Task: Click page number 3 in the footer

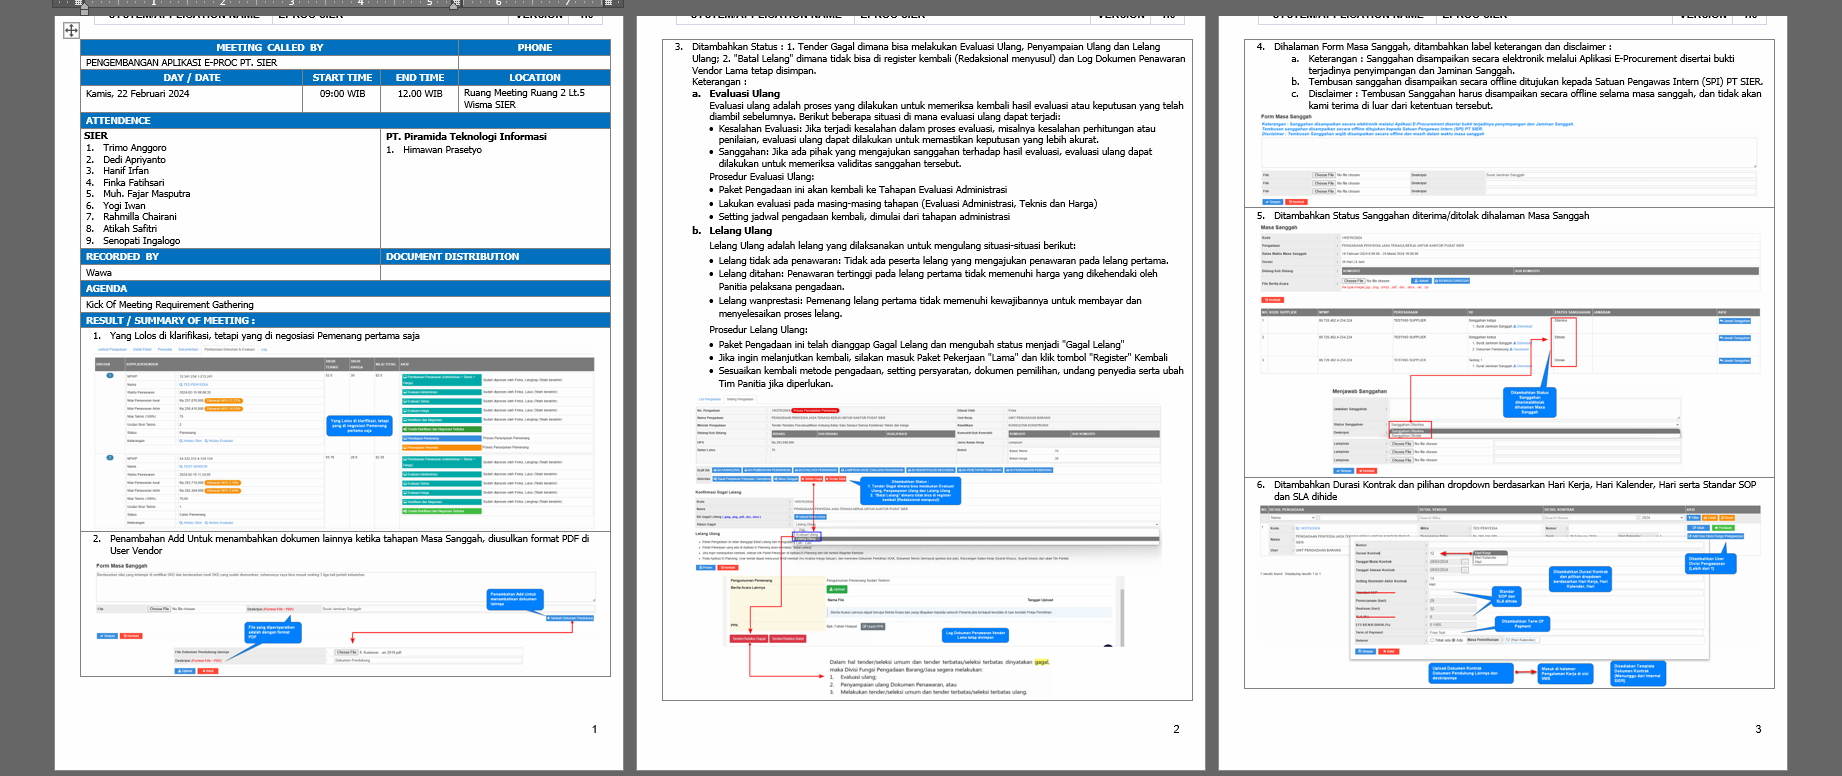Action: (x=1758, y=729)
